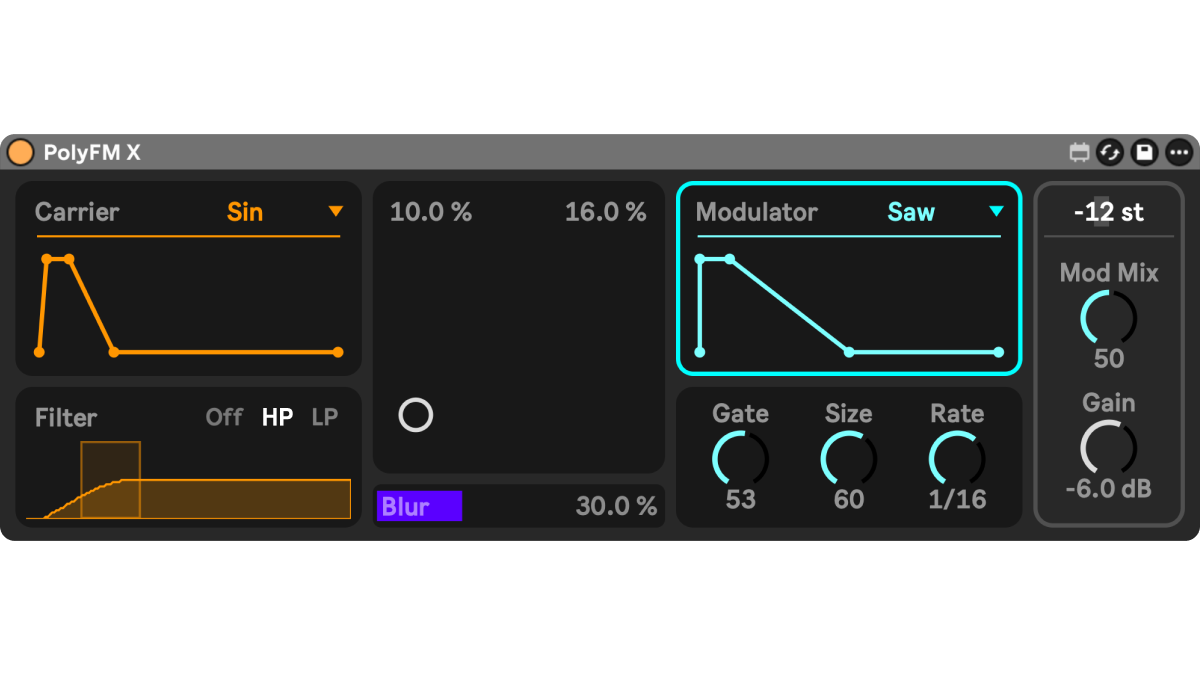
Task: Click the Mod Mix knob
Action: [1108, 318]
